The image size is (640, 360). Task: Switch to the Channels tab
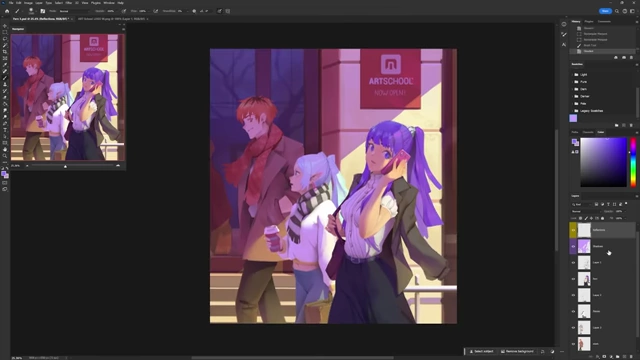tap(588, 132)
